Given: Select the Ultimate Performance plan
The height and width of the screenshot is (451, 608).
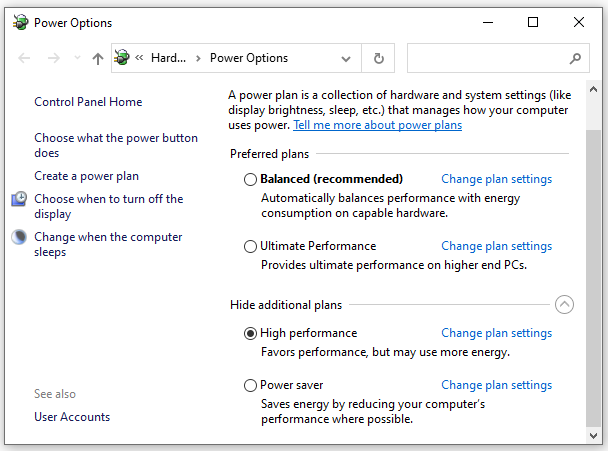Looking at the screenshot, I should pyautogui.click(x=250, y=246).
